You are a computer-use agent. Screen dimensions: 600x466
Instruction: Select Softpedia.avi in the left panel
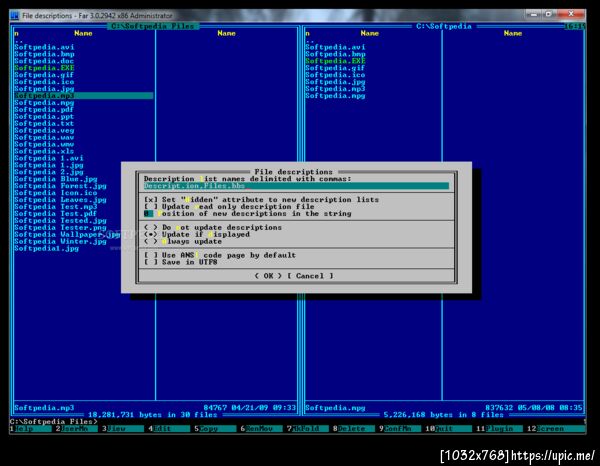[44, 47]
